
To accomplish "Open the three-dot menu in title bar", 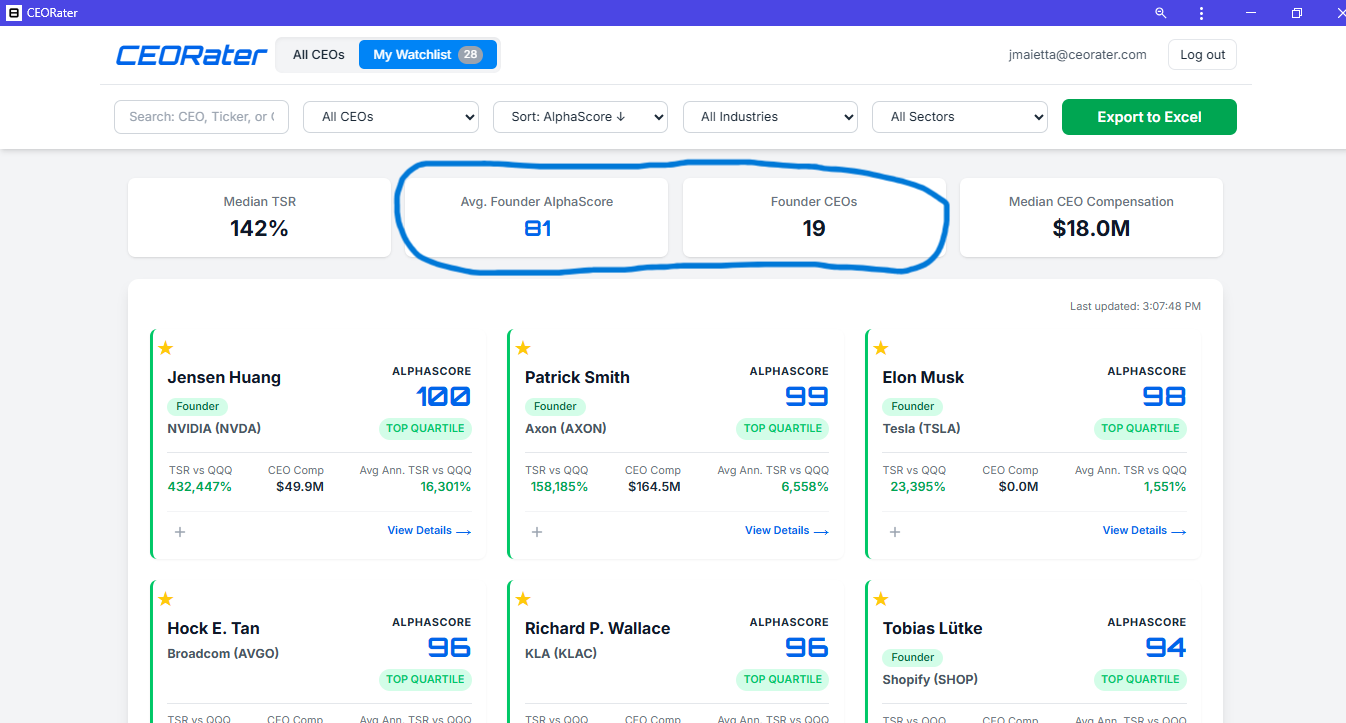I will point(1201,13).
